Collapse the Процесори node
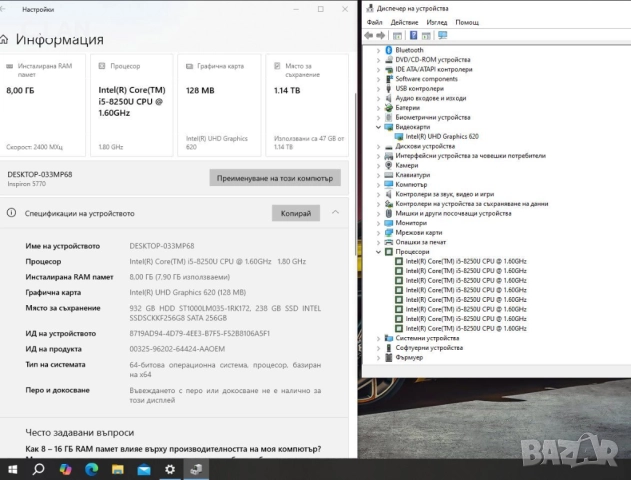631x480 pixels. tap(378, 251)
